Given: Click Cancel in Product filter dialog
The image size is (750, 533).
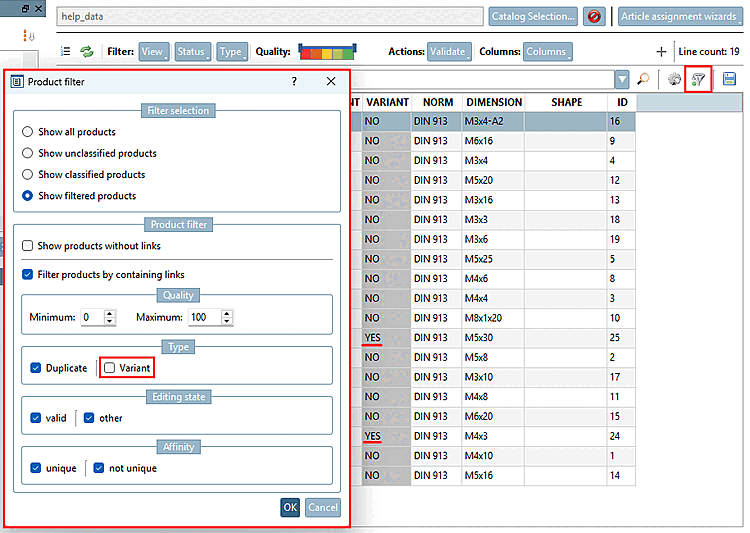Looking at the screenshot, I should click(322, 507).
